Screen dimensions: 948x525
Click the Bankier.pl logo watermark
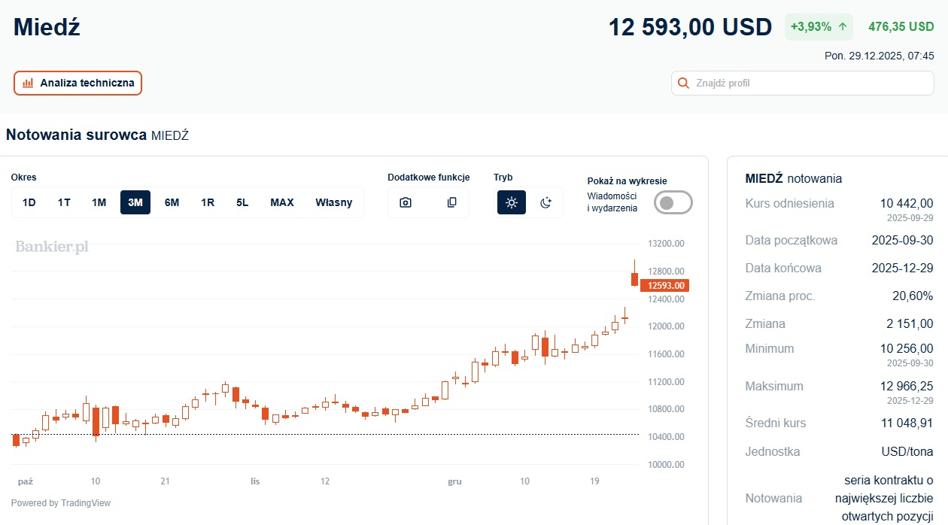52,247
